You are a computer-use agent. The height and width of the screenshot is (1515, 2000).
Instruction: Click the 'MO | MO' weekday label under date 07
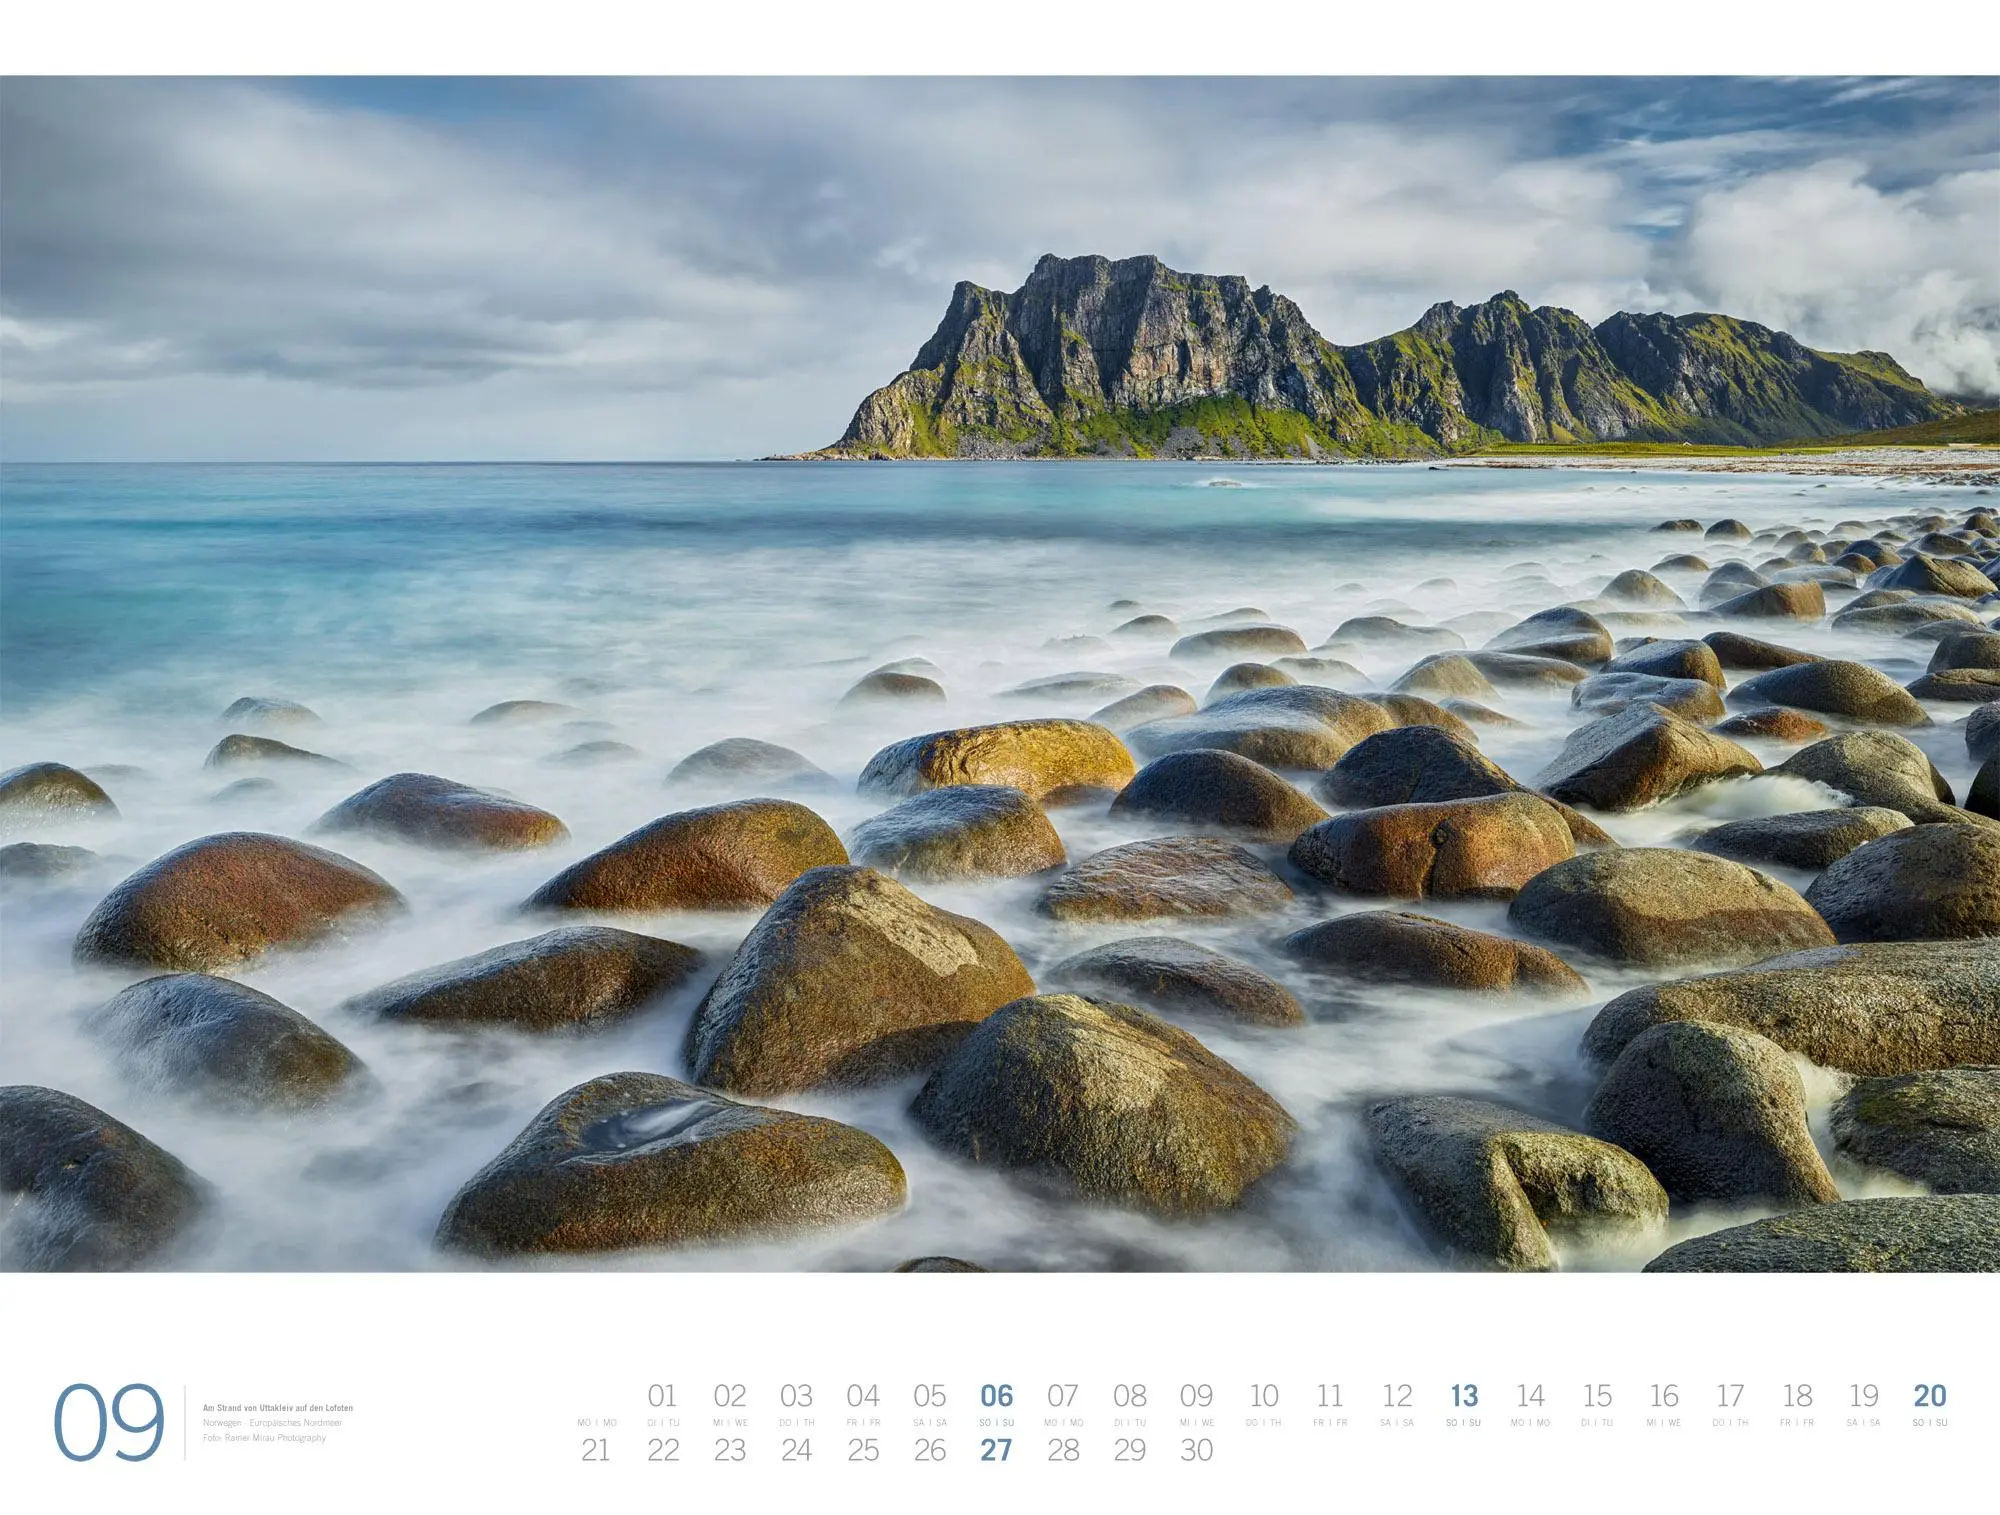tap(1063, 1423)
